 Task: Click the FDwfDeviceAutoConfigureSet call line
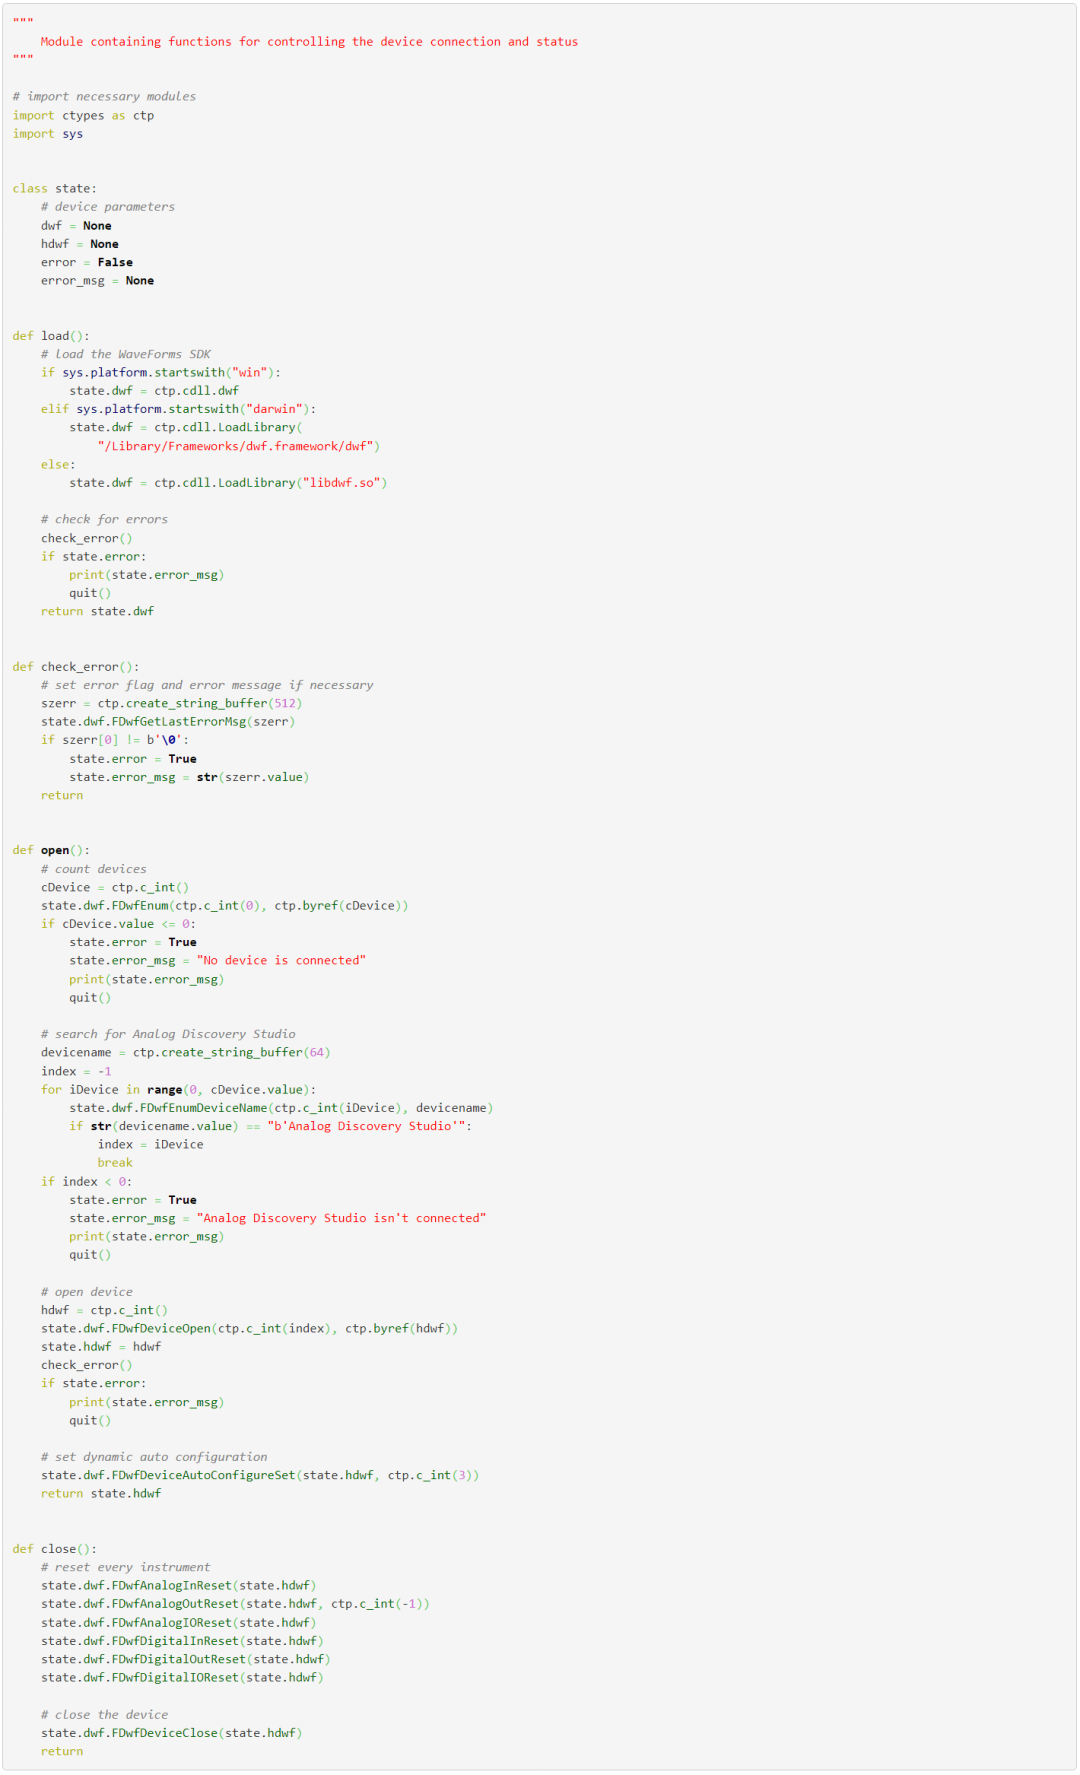click(x=260, y=1475)
